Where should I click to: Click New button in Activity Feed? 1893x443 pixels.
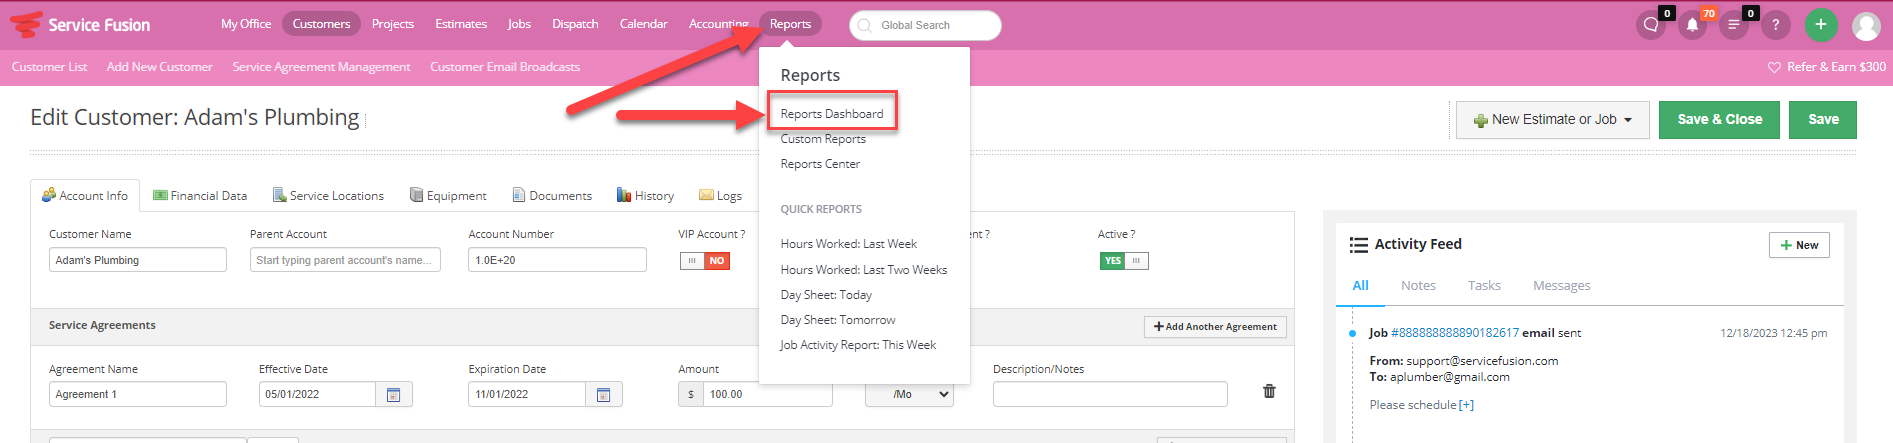pos(1799,245)
